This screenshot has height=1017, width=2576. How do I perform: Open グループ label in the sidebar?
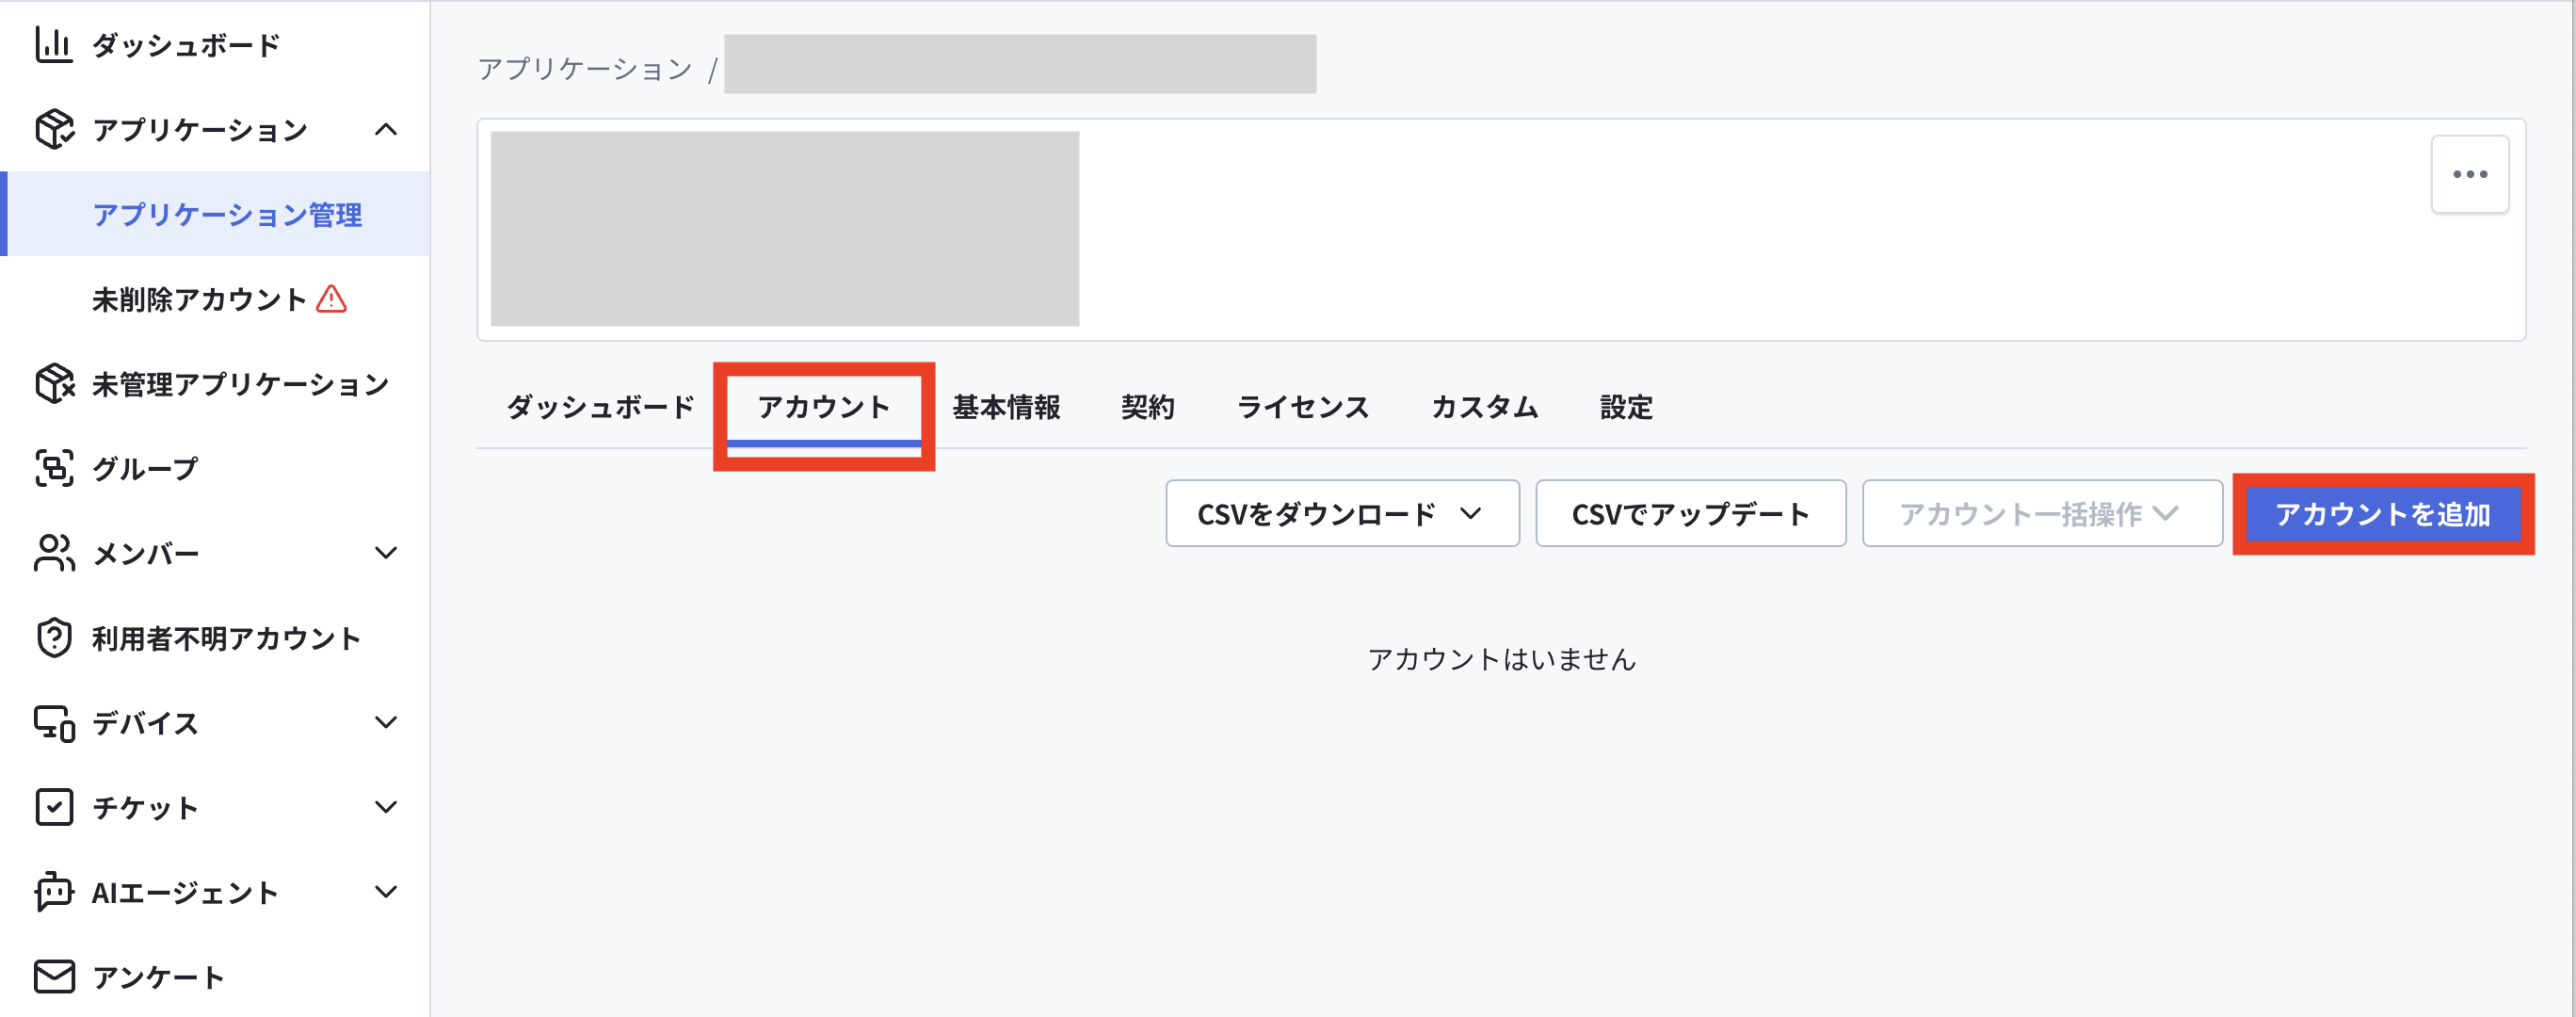coord(145,468)
